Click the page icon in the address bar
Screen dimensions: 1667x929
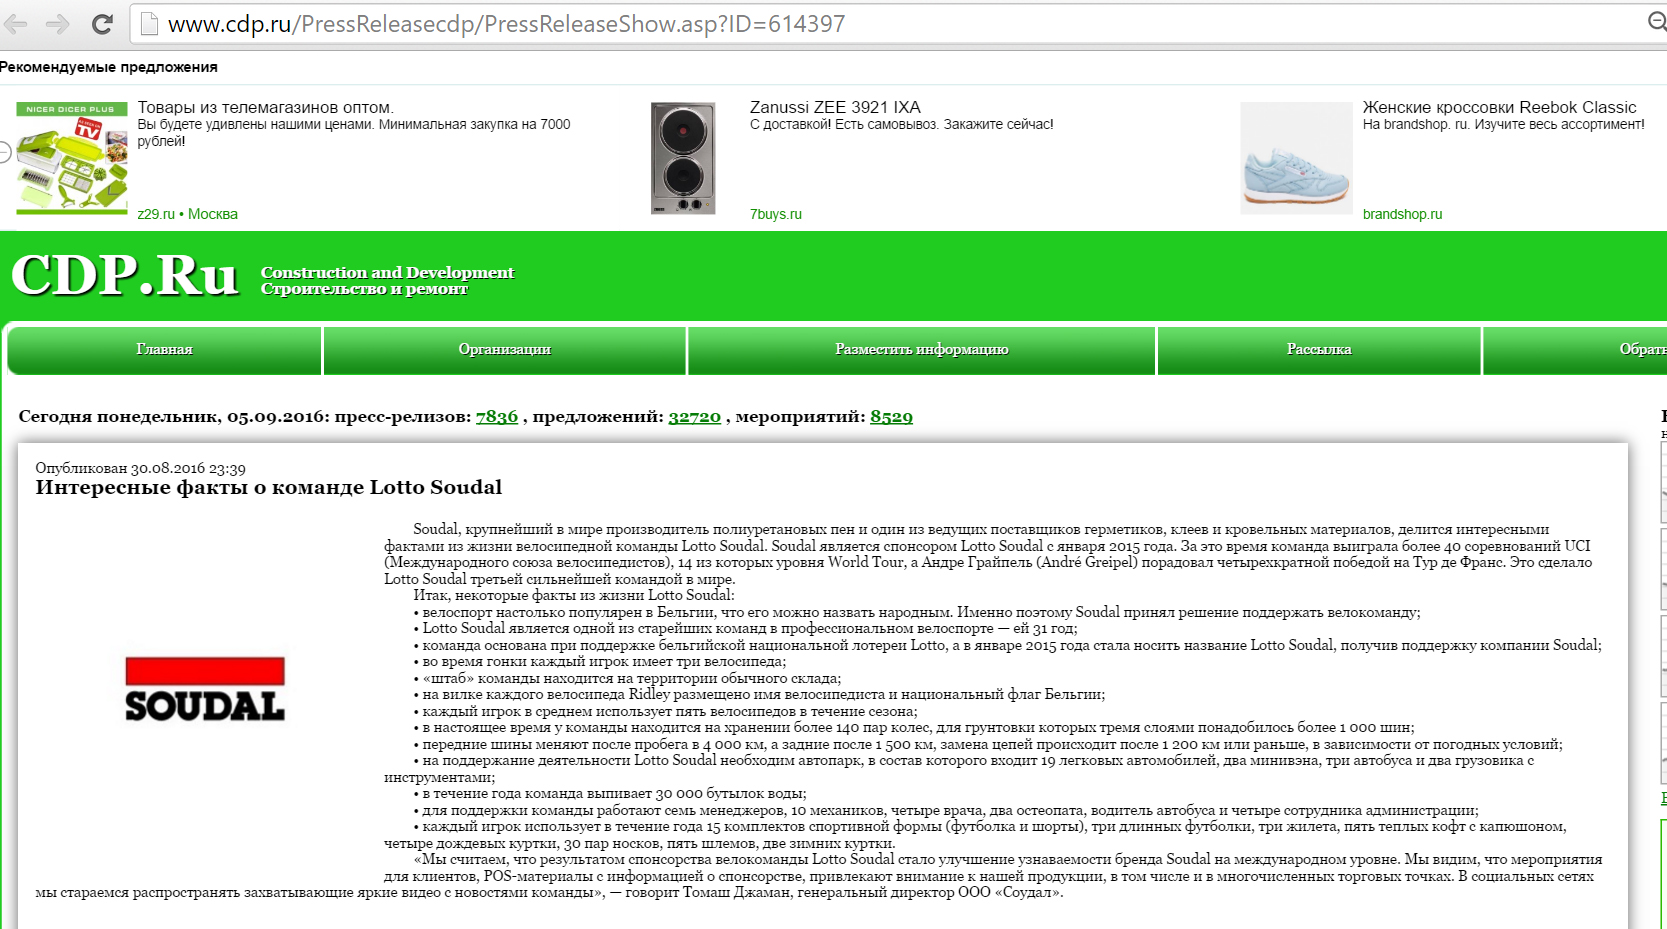click(149, 24)
